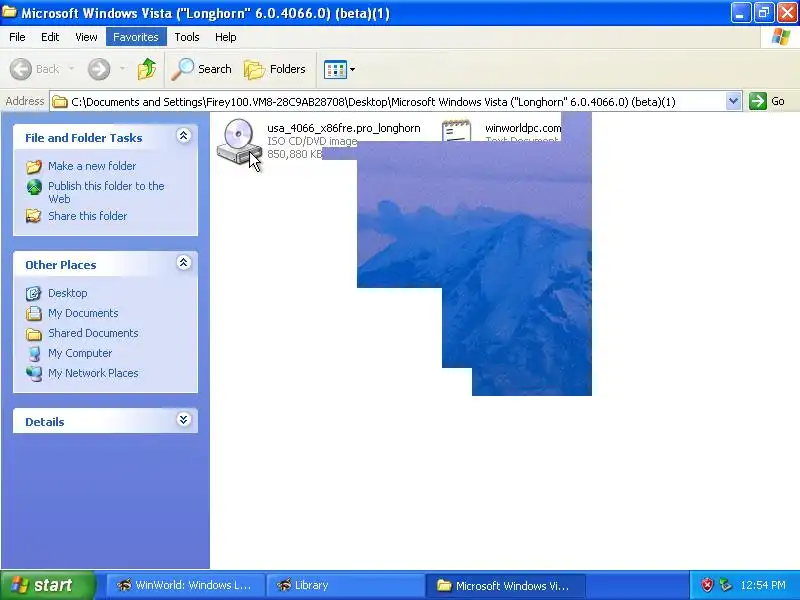
Task: Restore down the Explorer window
Action: point(764,13)
